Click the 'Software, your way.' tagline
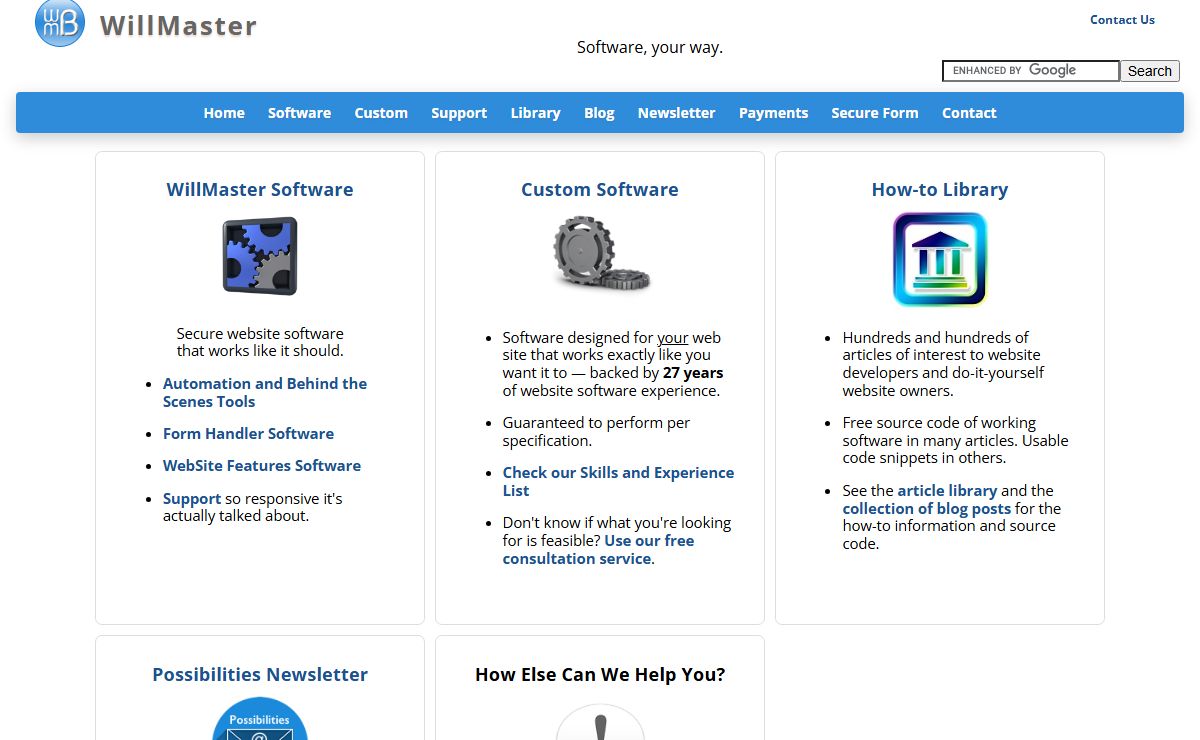Viewport: 1200px width, 740px height. pos(650,47)
